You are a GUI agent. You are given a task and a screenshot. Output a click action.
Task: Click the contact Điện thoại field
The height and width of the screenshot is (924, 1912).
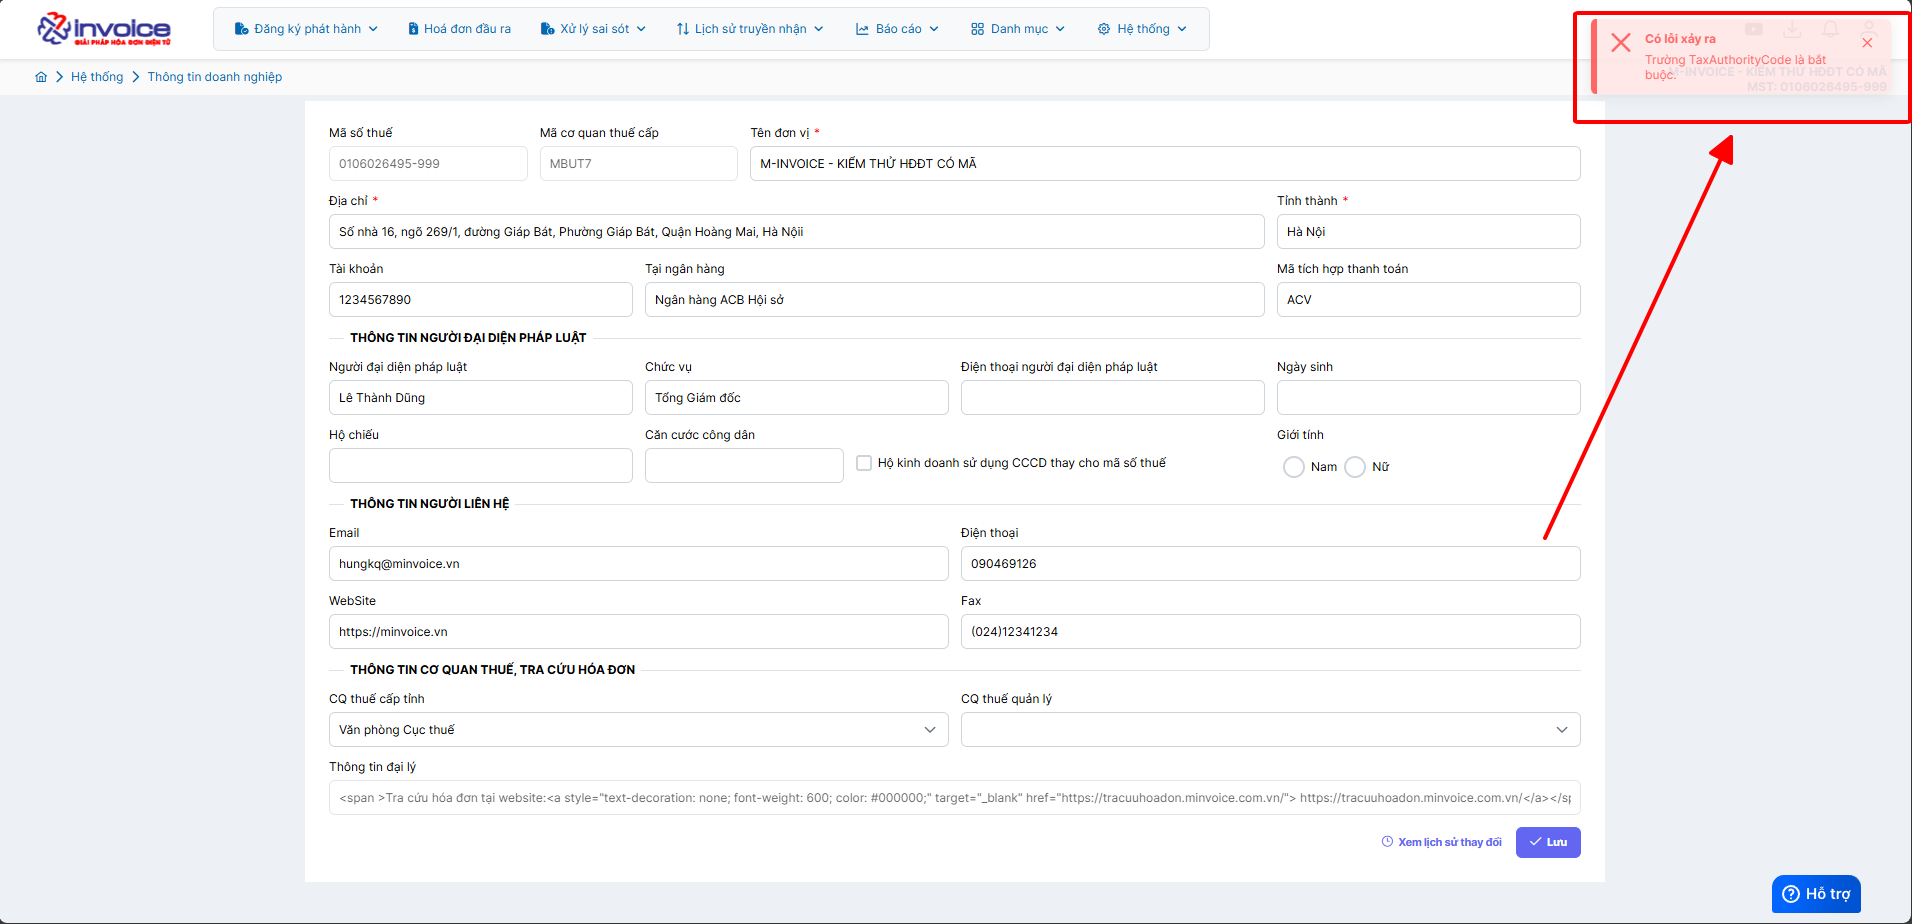pos(1271,564)
